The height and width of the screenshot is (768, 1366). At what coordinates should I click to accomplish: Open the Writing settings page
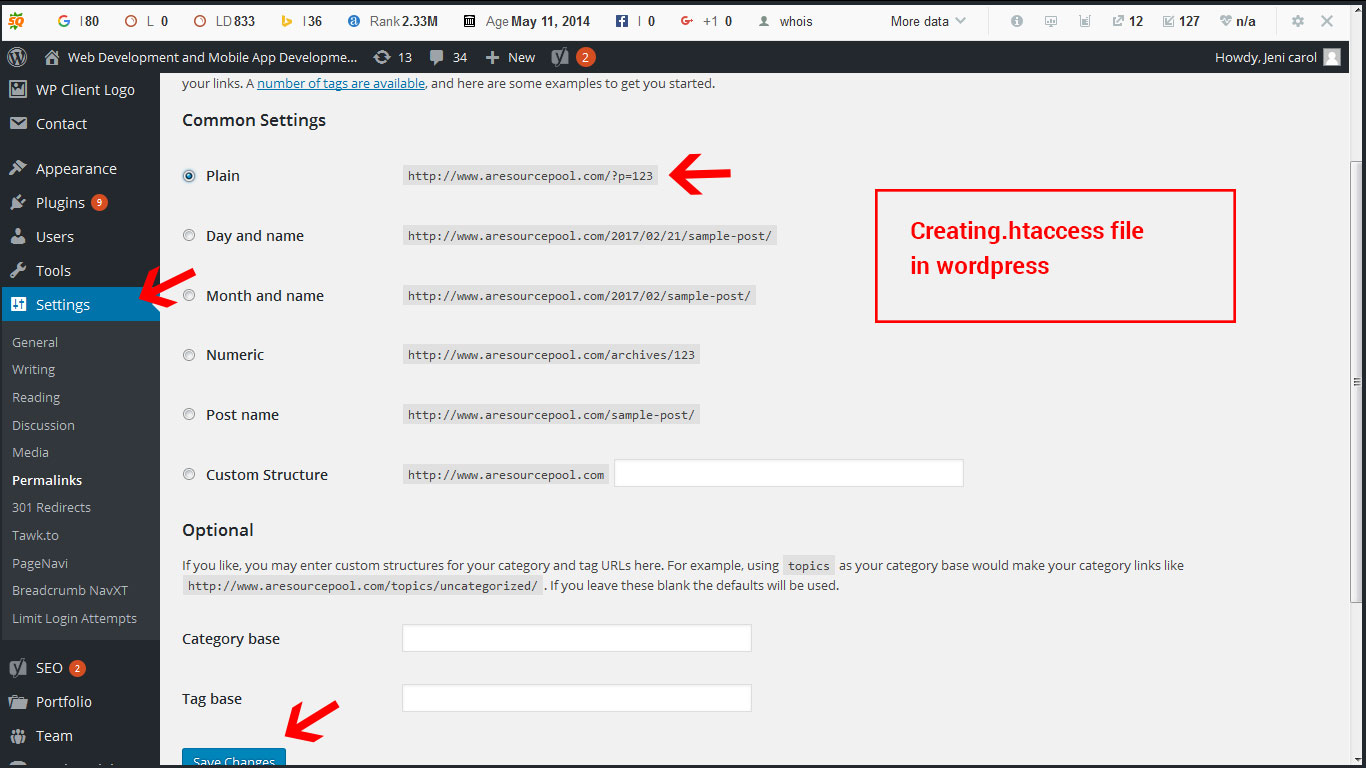point(33,369)
